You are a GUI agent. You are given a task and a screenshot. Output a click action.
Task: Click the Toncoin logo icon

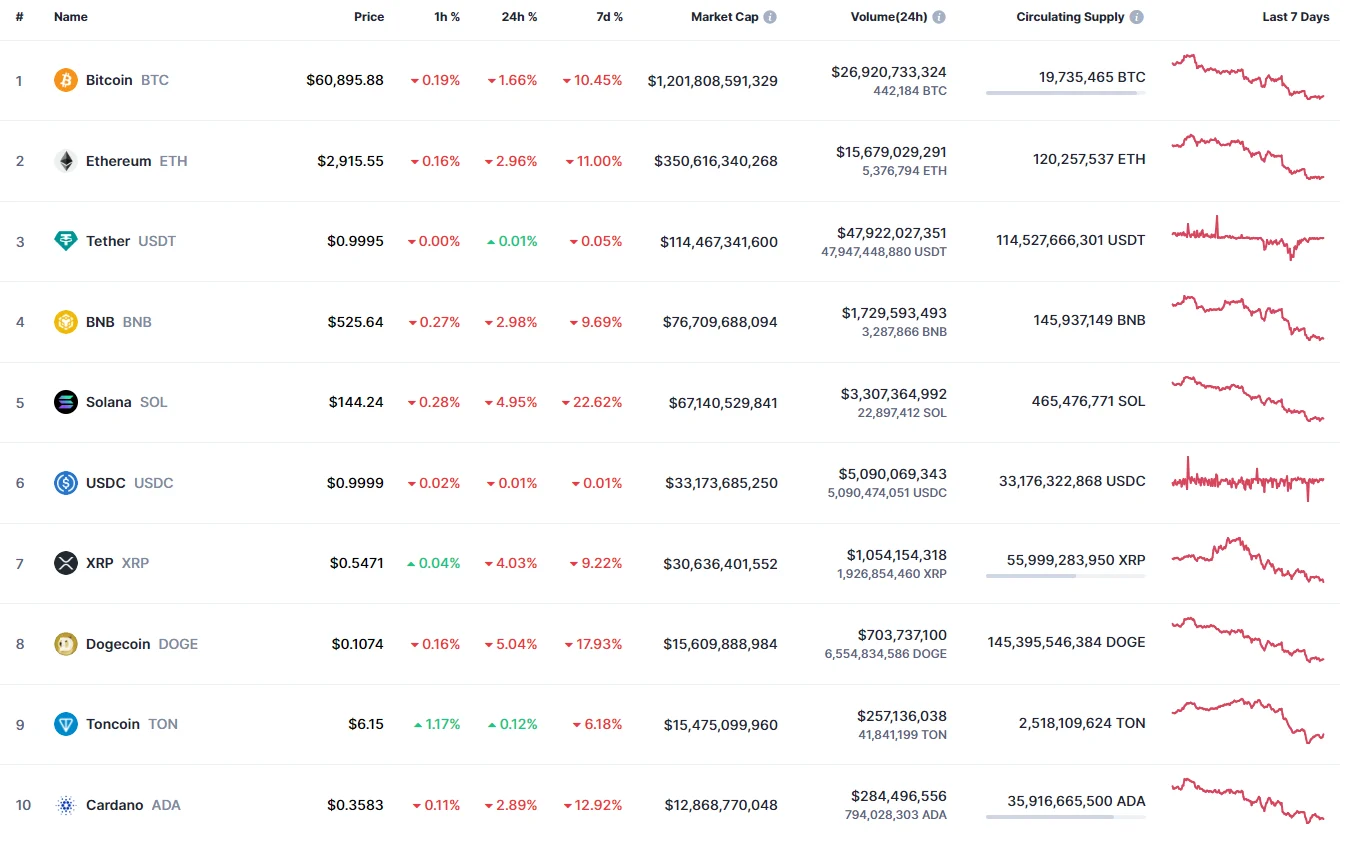pyautogui.click(x=65, y=724)
